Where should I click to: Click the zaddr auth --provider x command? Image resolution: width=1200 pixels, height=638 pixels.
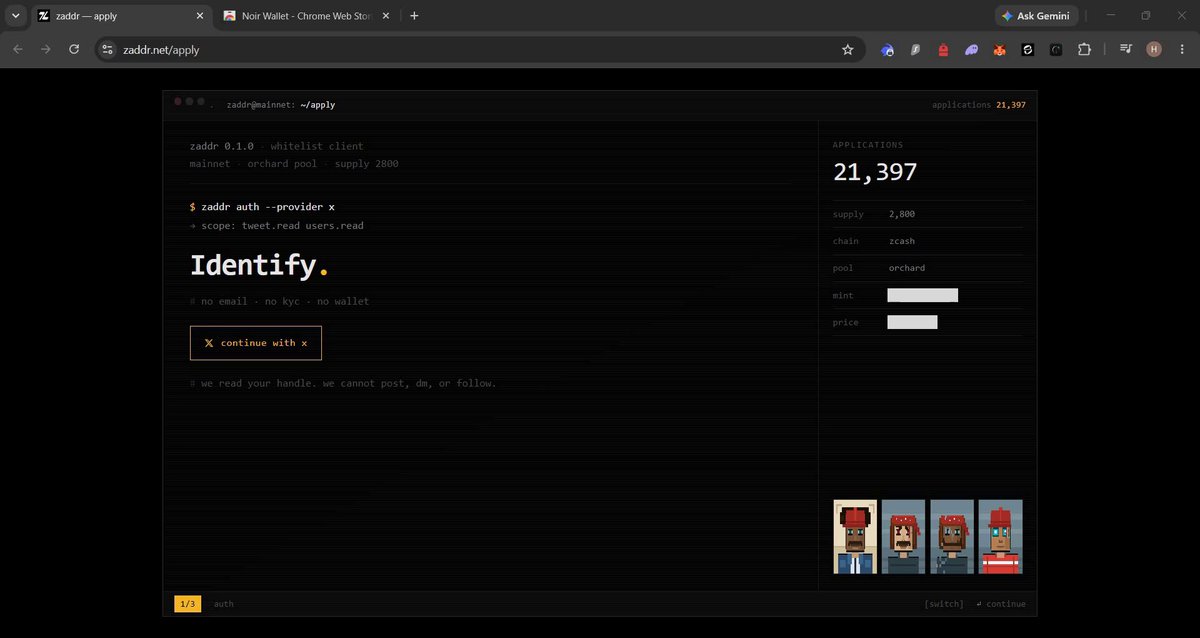(263, 207)
